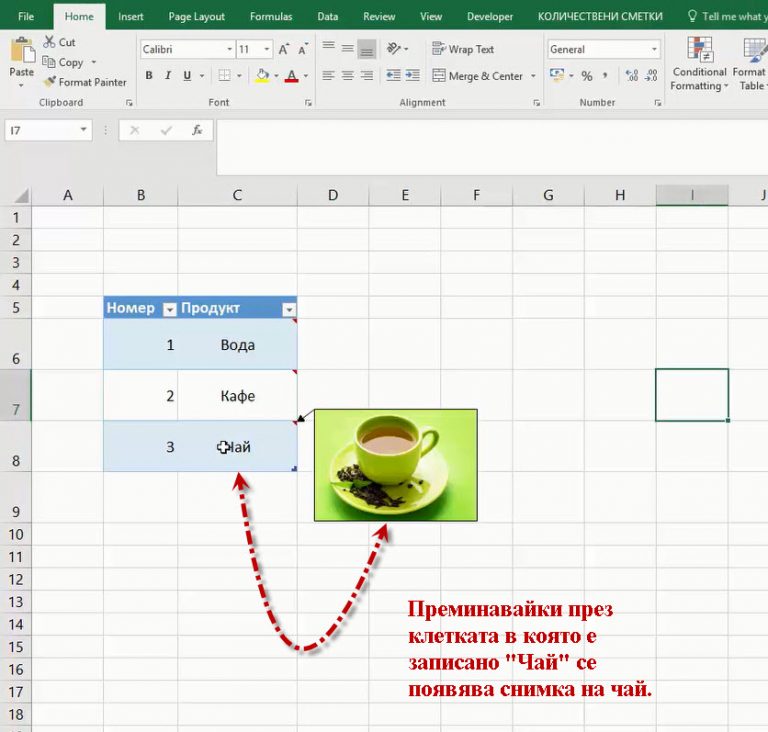
Task: Toggle Italic formatting
Action: (168, 75)
